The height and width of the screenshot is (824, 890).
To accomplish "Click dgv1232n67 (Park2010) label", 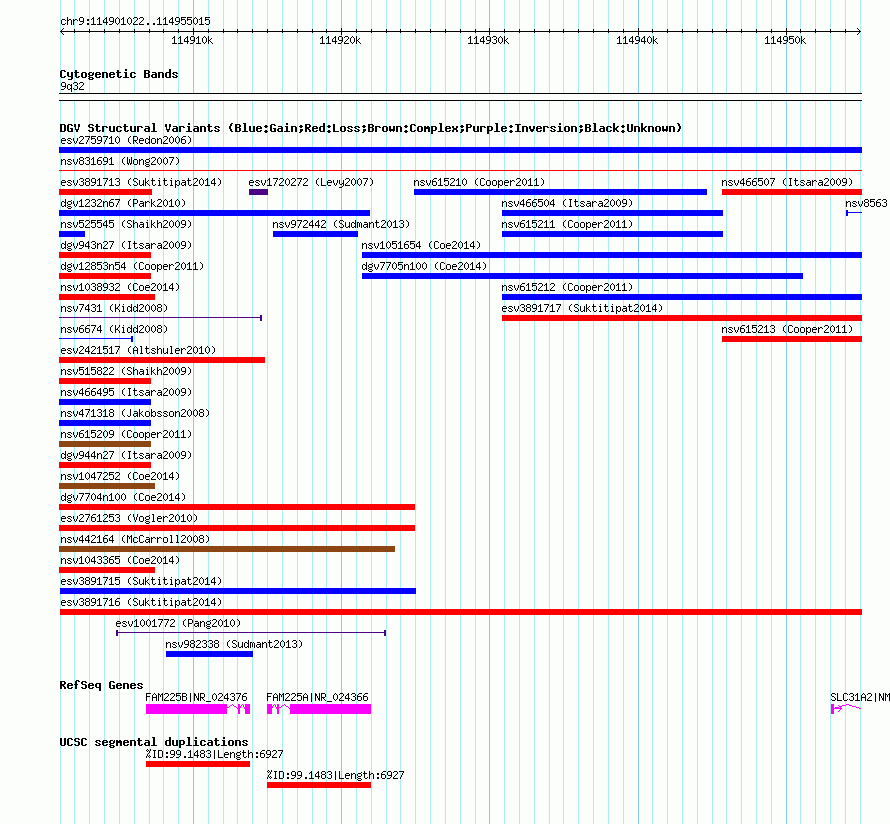I will (123, 203).
